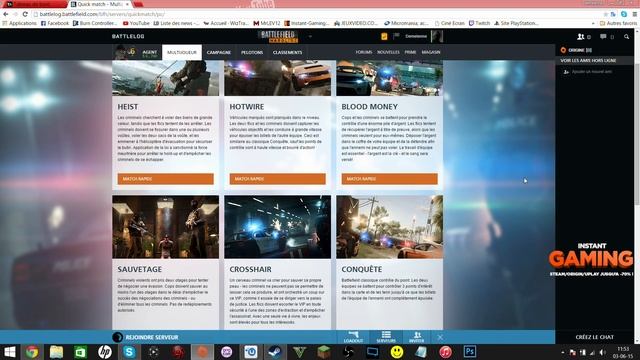Screen dimensions: 640x360
Task: Open the orange notifications icon
Action: tap(384, 36)
